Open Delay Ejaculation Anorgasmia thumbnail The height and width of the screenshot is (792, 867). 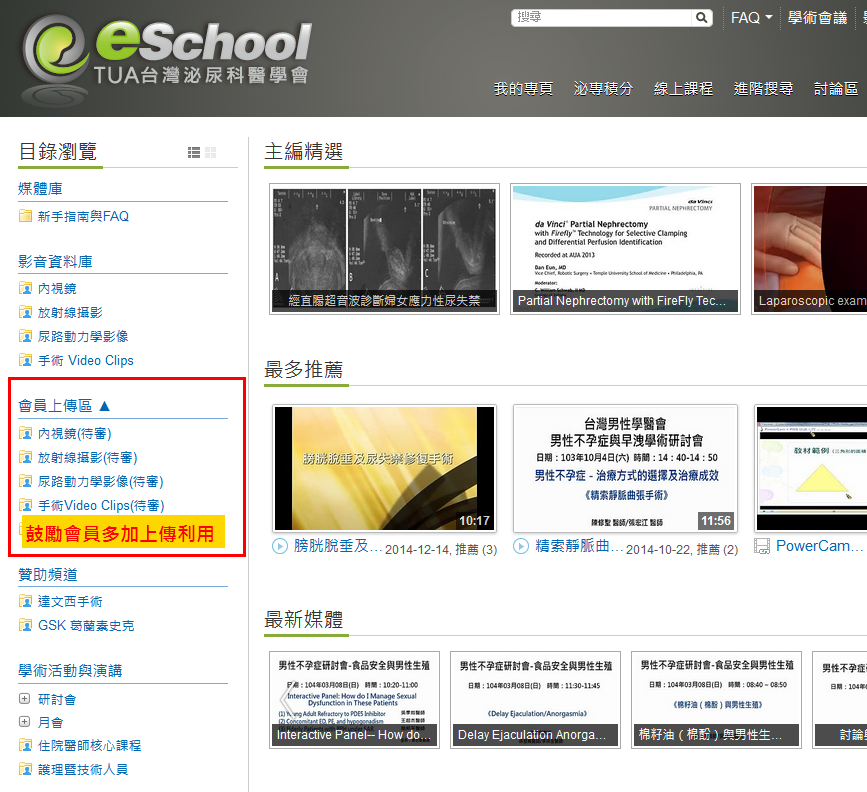535,700
